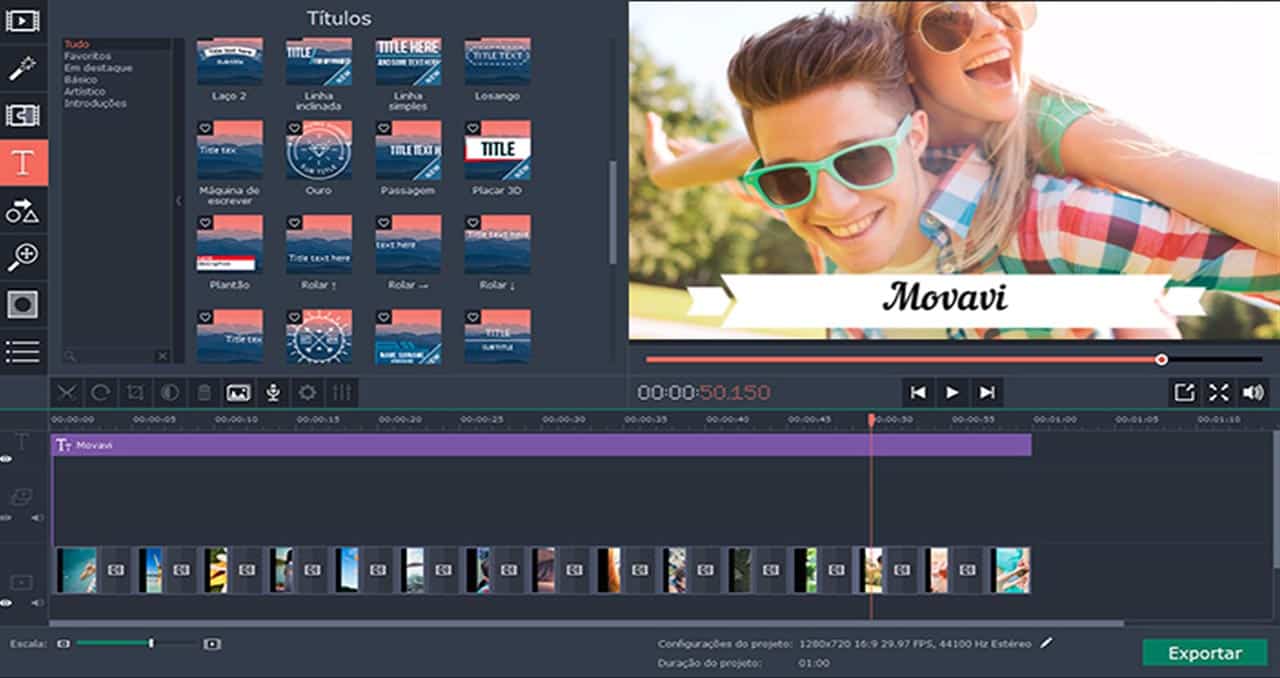The width and height of the screenshot is (1280, 678).
Task: Click the microphone record audio icon
Action: coord(273,393)
